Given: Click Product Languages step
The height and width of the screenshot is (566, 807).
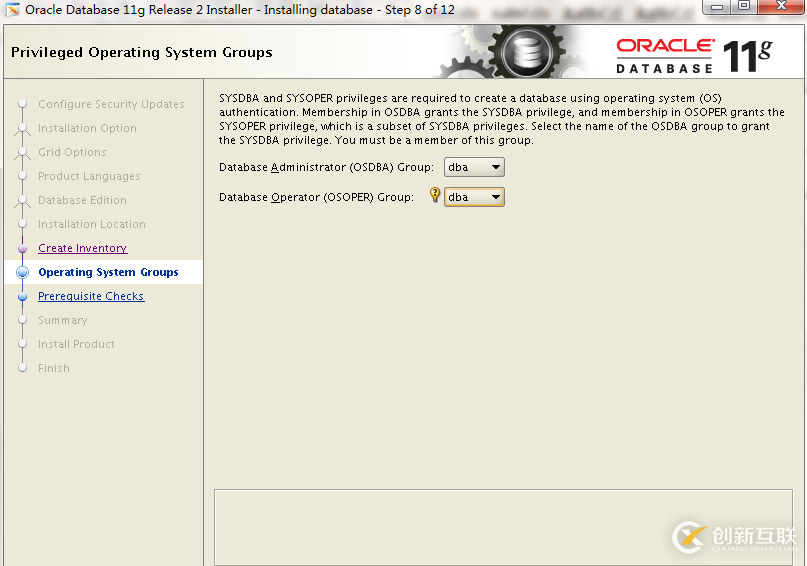Looking at the screenshot, I should (89, 176).
